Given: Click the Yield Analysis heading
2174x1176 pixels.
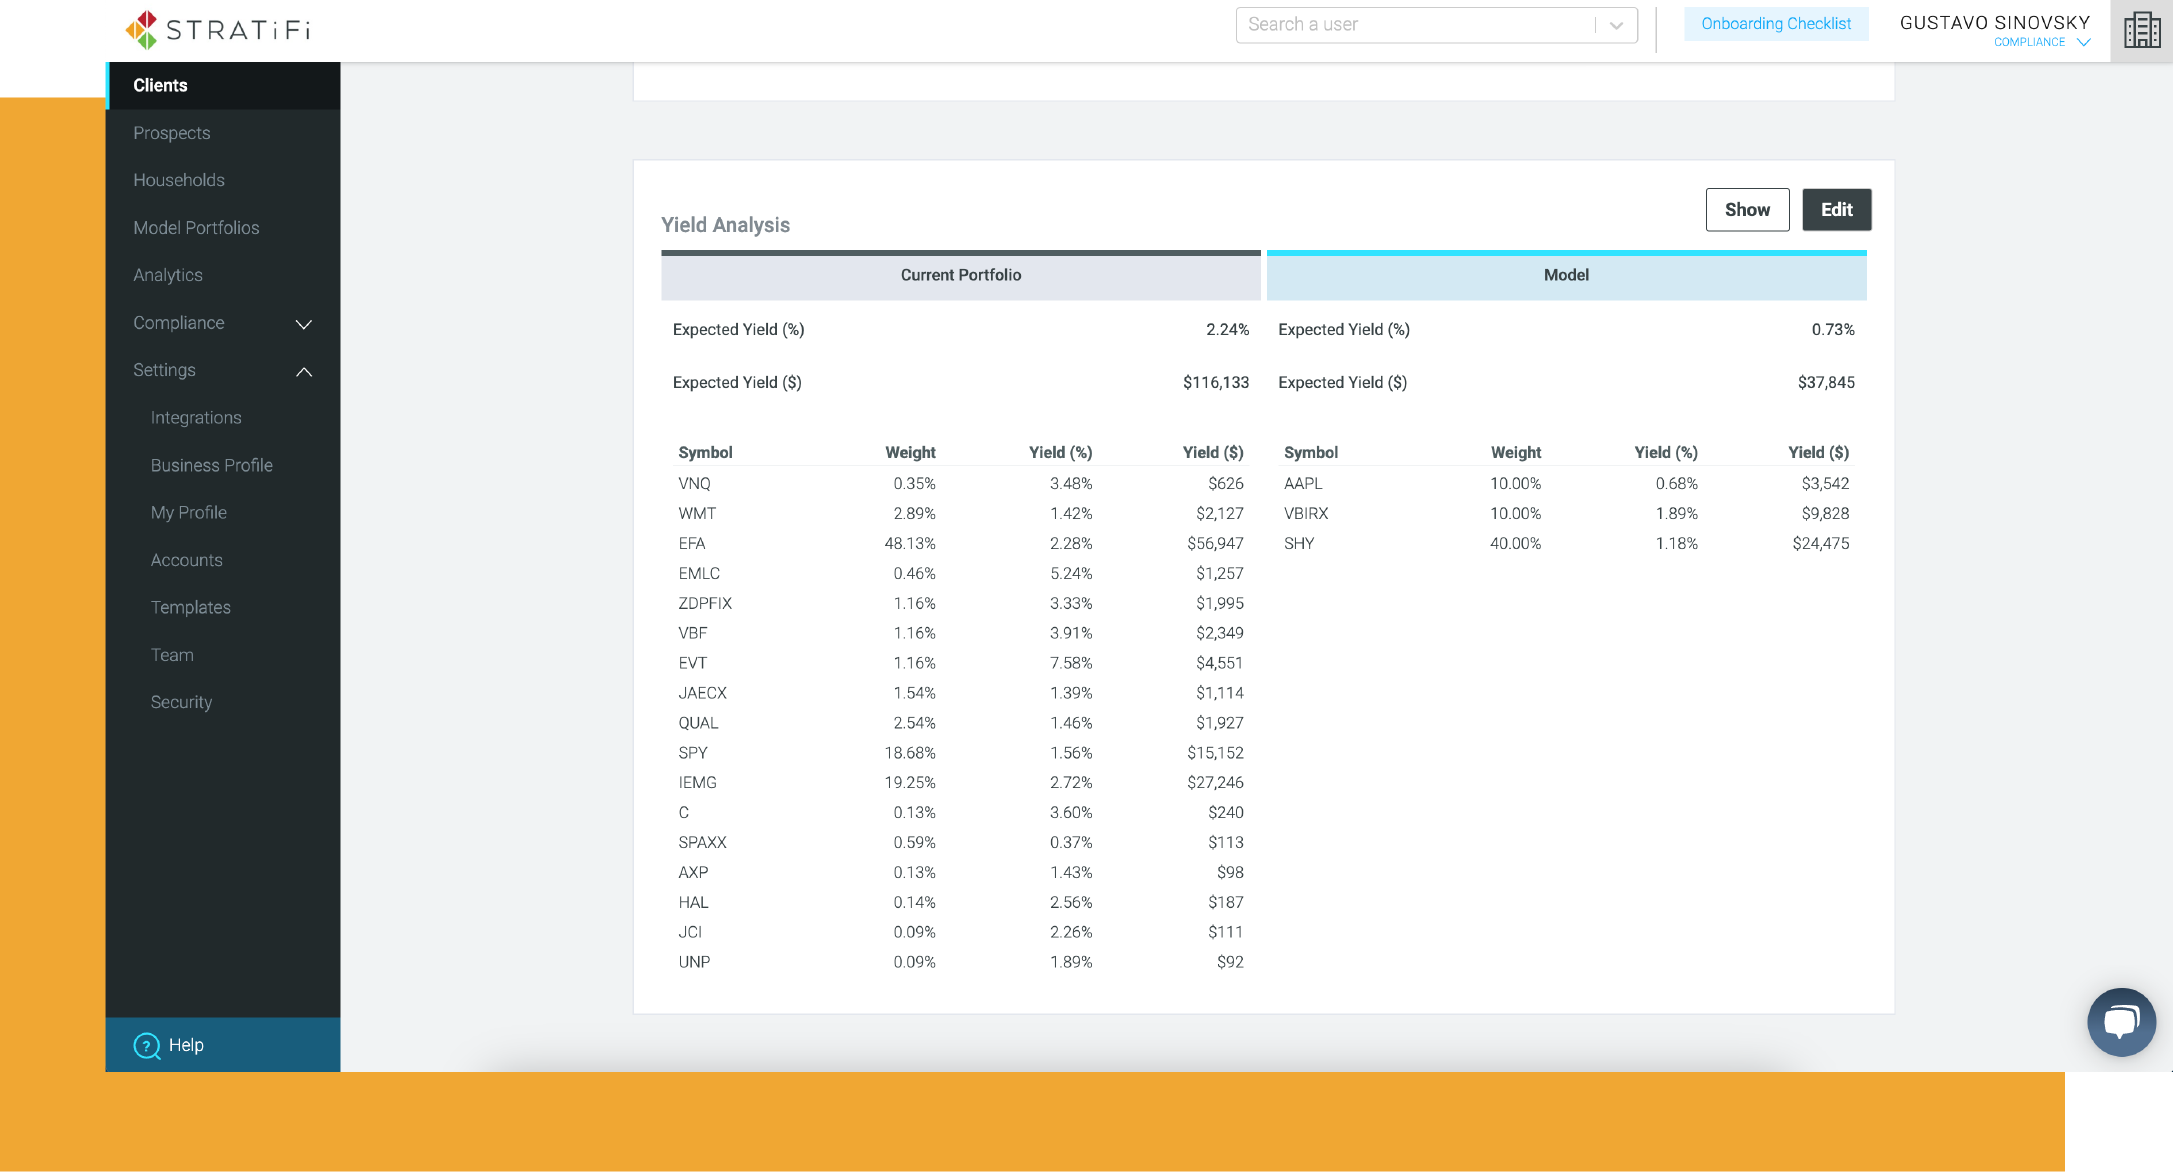Looking at the screenshot, I should 726,226.
